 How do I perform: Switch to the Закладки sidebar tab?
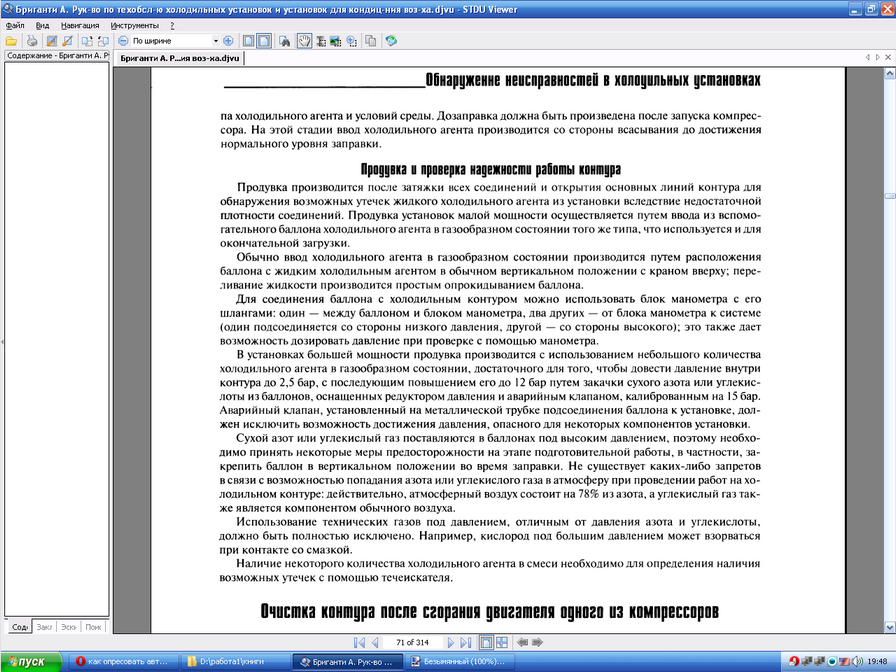pos(45,627)
